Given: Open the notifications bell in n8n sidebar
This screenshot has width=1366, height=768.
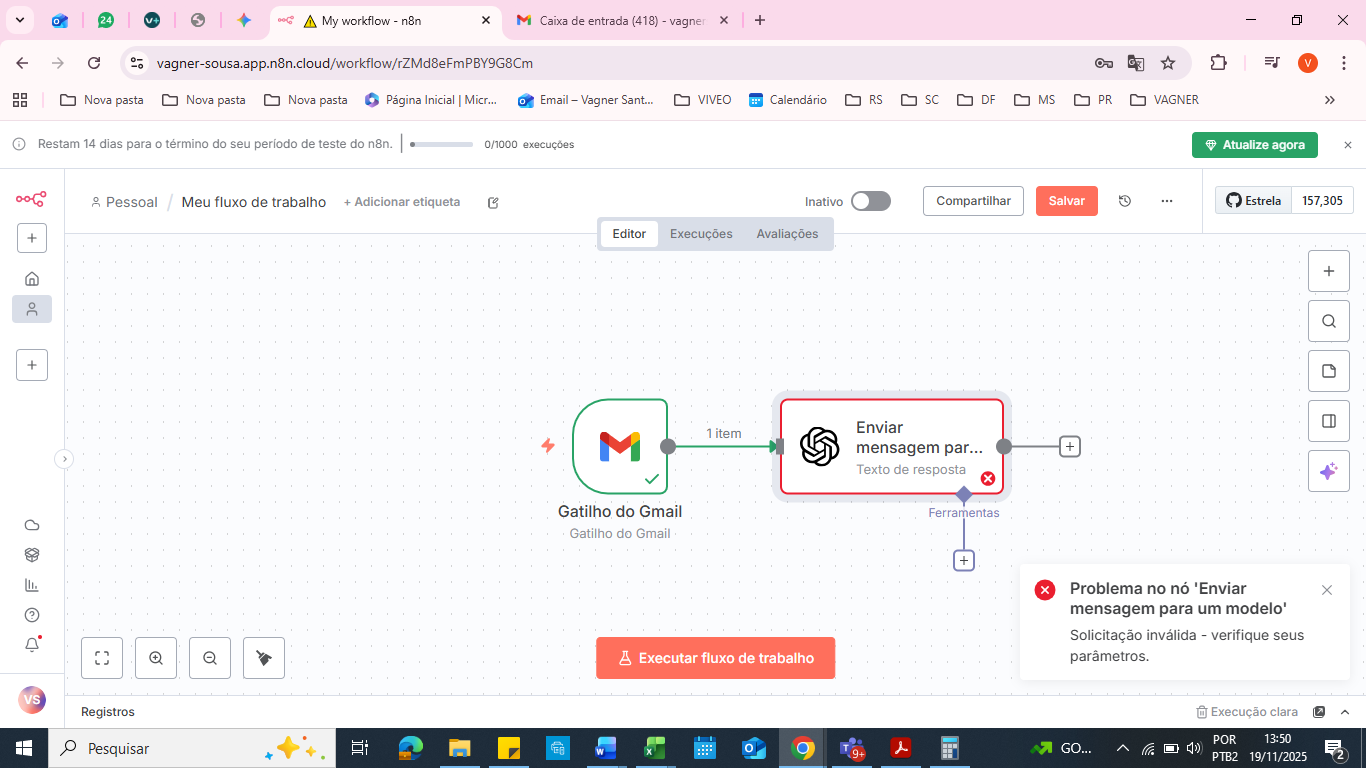Looking at the screenshot, I should click(x=32, y=645).
